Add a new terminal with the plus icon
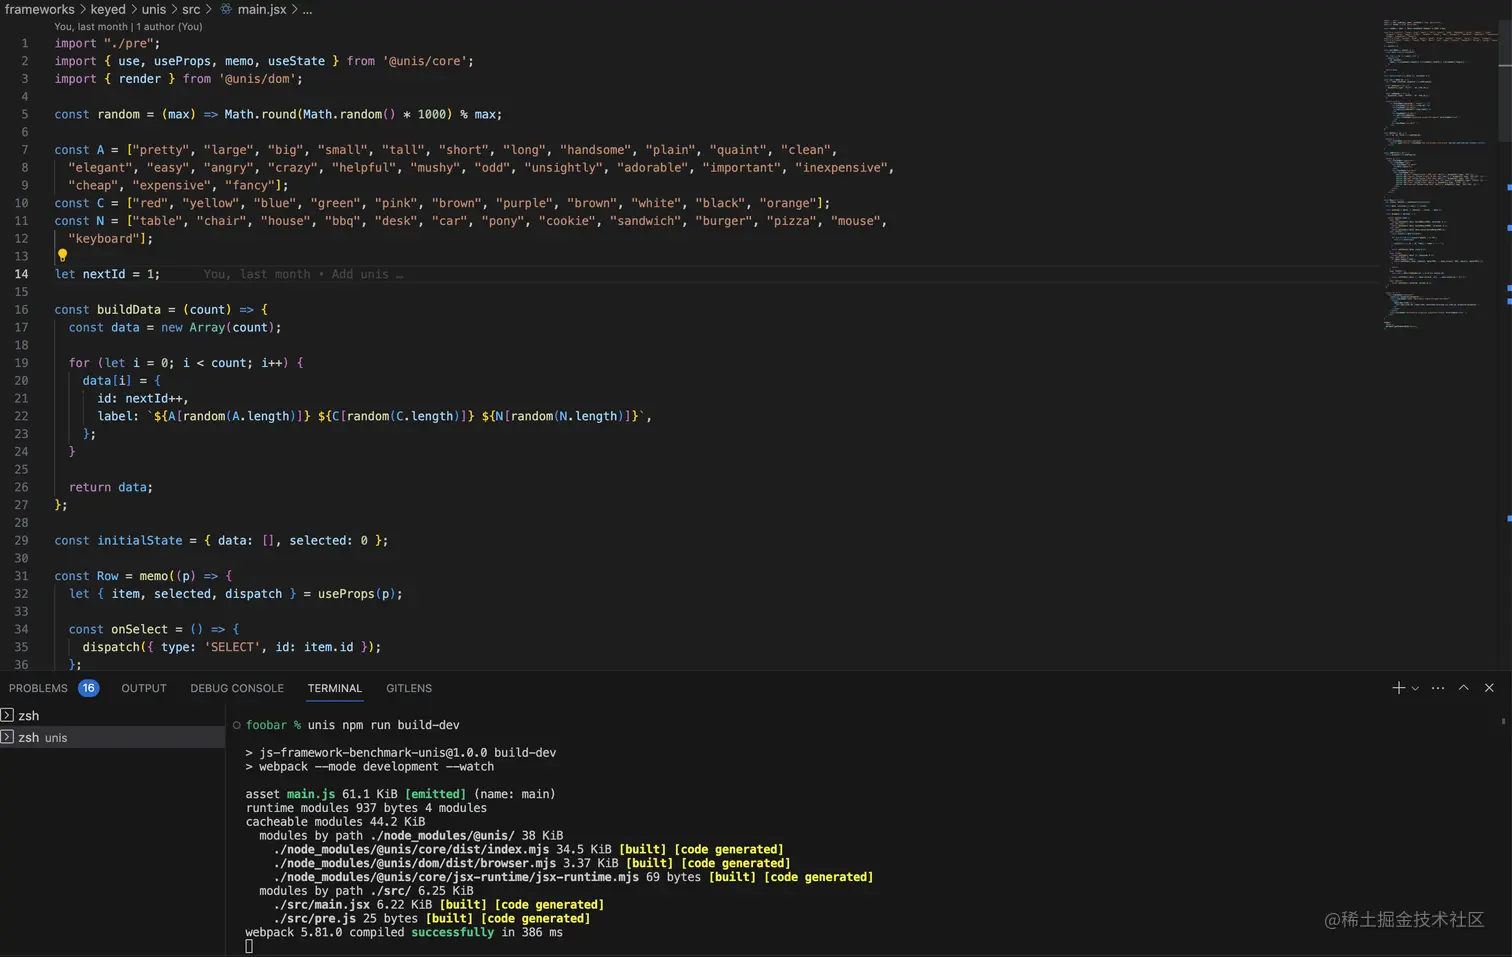This screenshot has width=1512, height=957. tap(1398, 688)
